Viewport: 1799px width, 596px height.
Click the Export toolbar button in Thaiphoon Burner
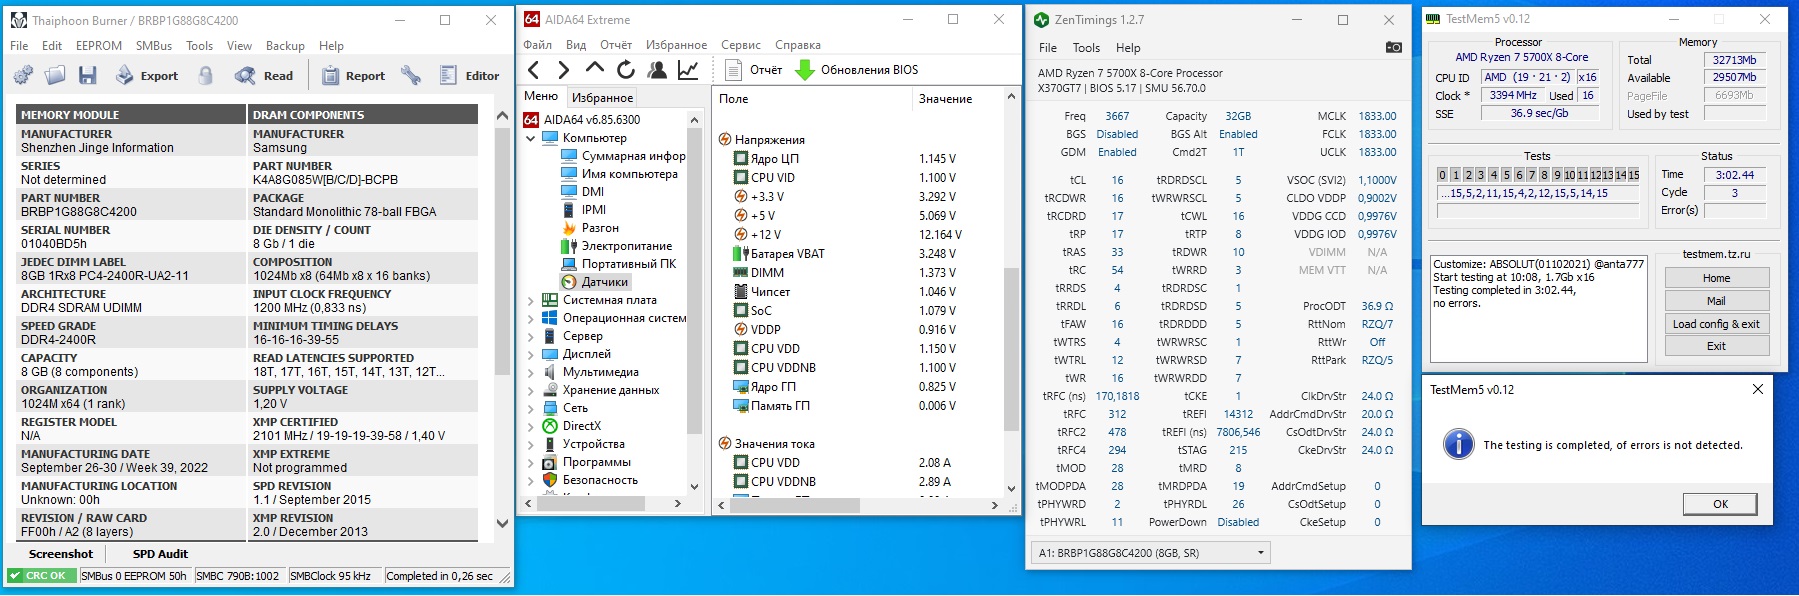147,75
